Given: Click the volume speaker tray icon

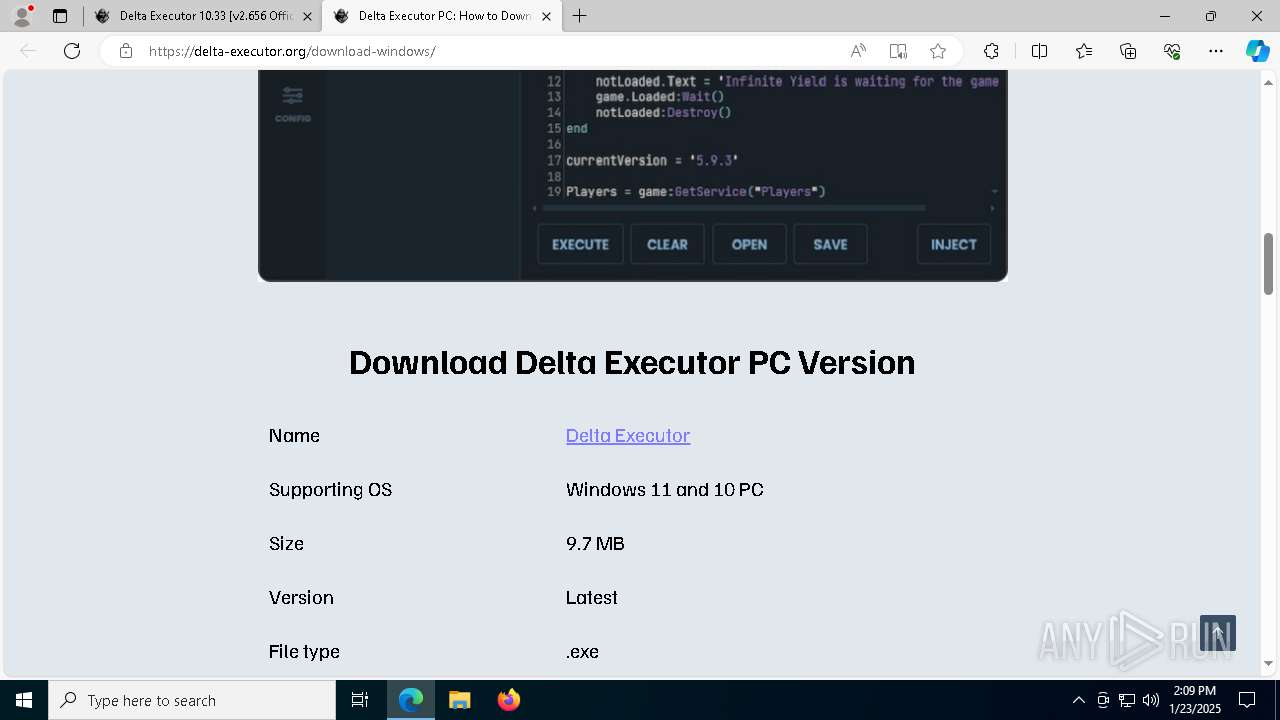Looking at the screenshot, I should click(x=1151, y=700).
